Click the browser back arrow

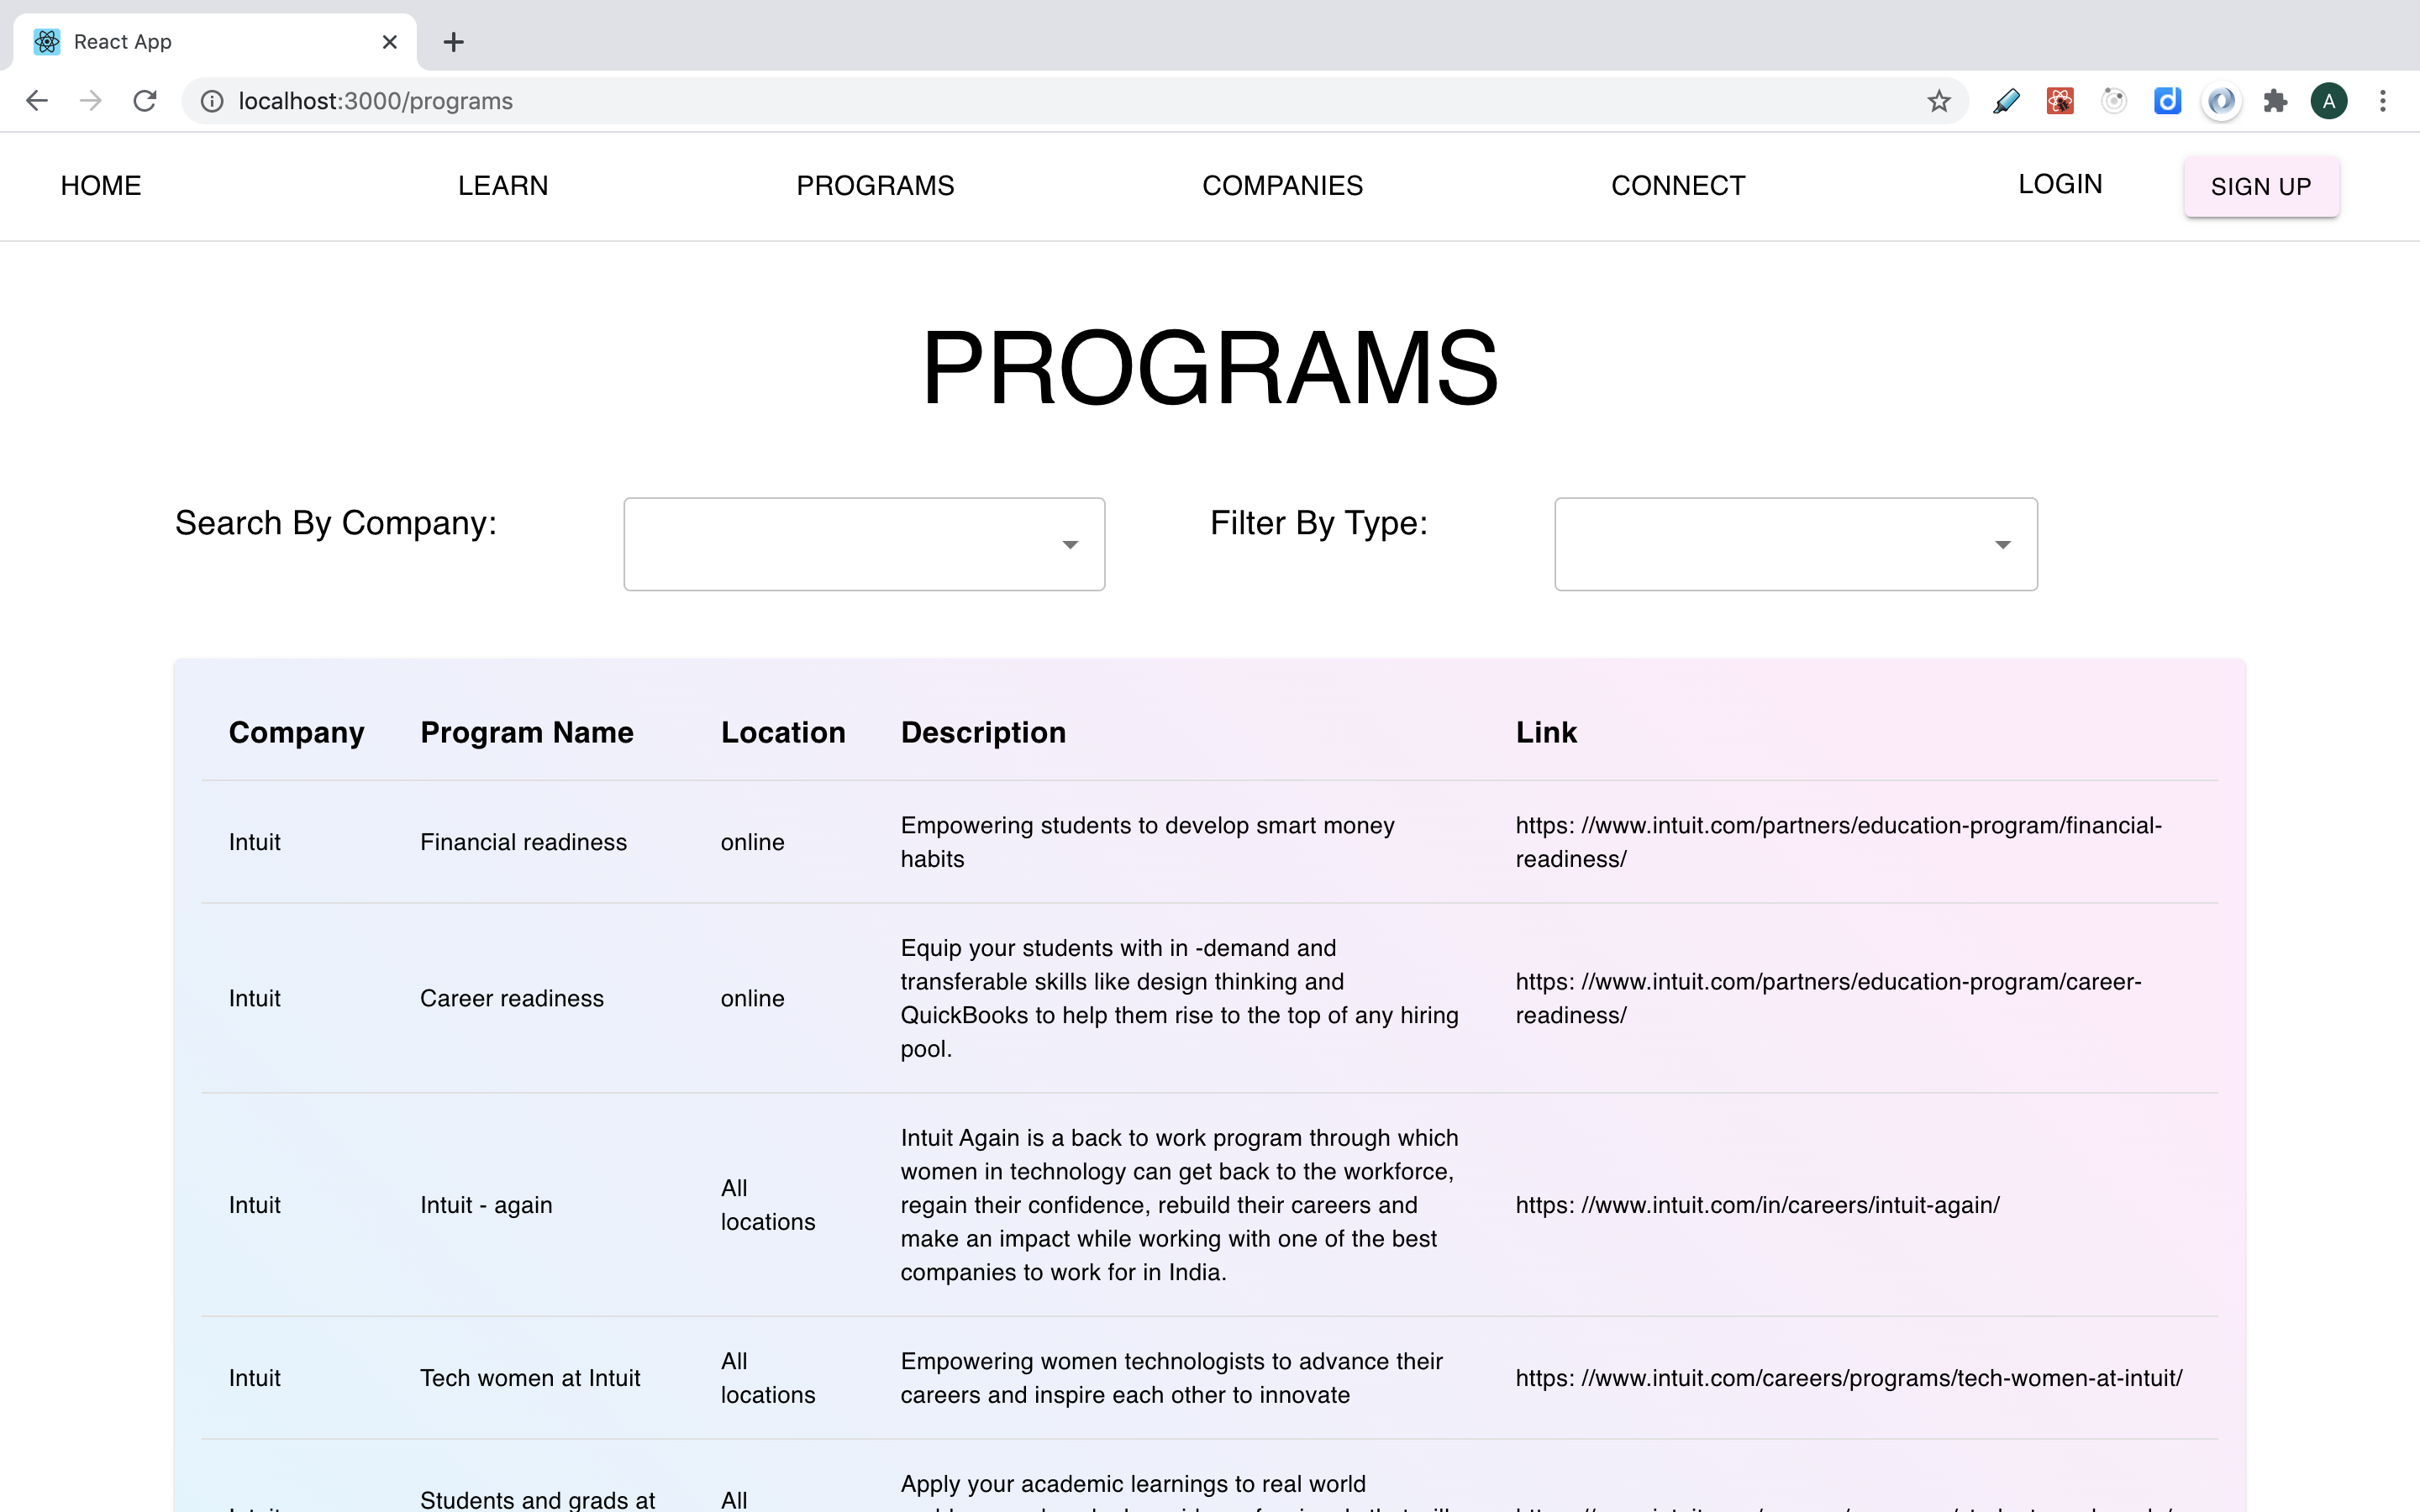tap(37, 101)
